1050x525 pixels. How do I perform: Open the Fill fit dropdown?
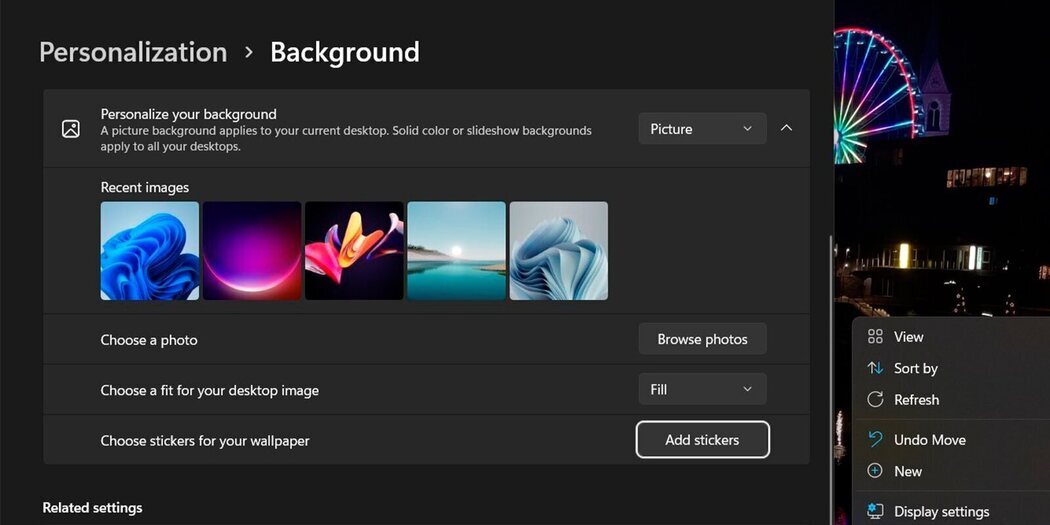(702, 390)
